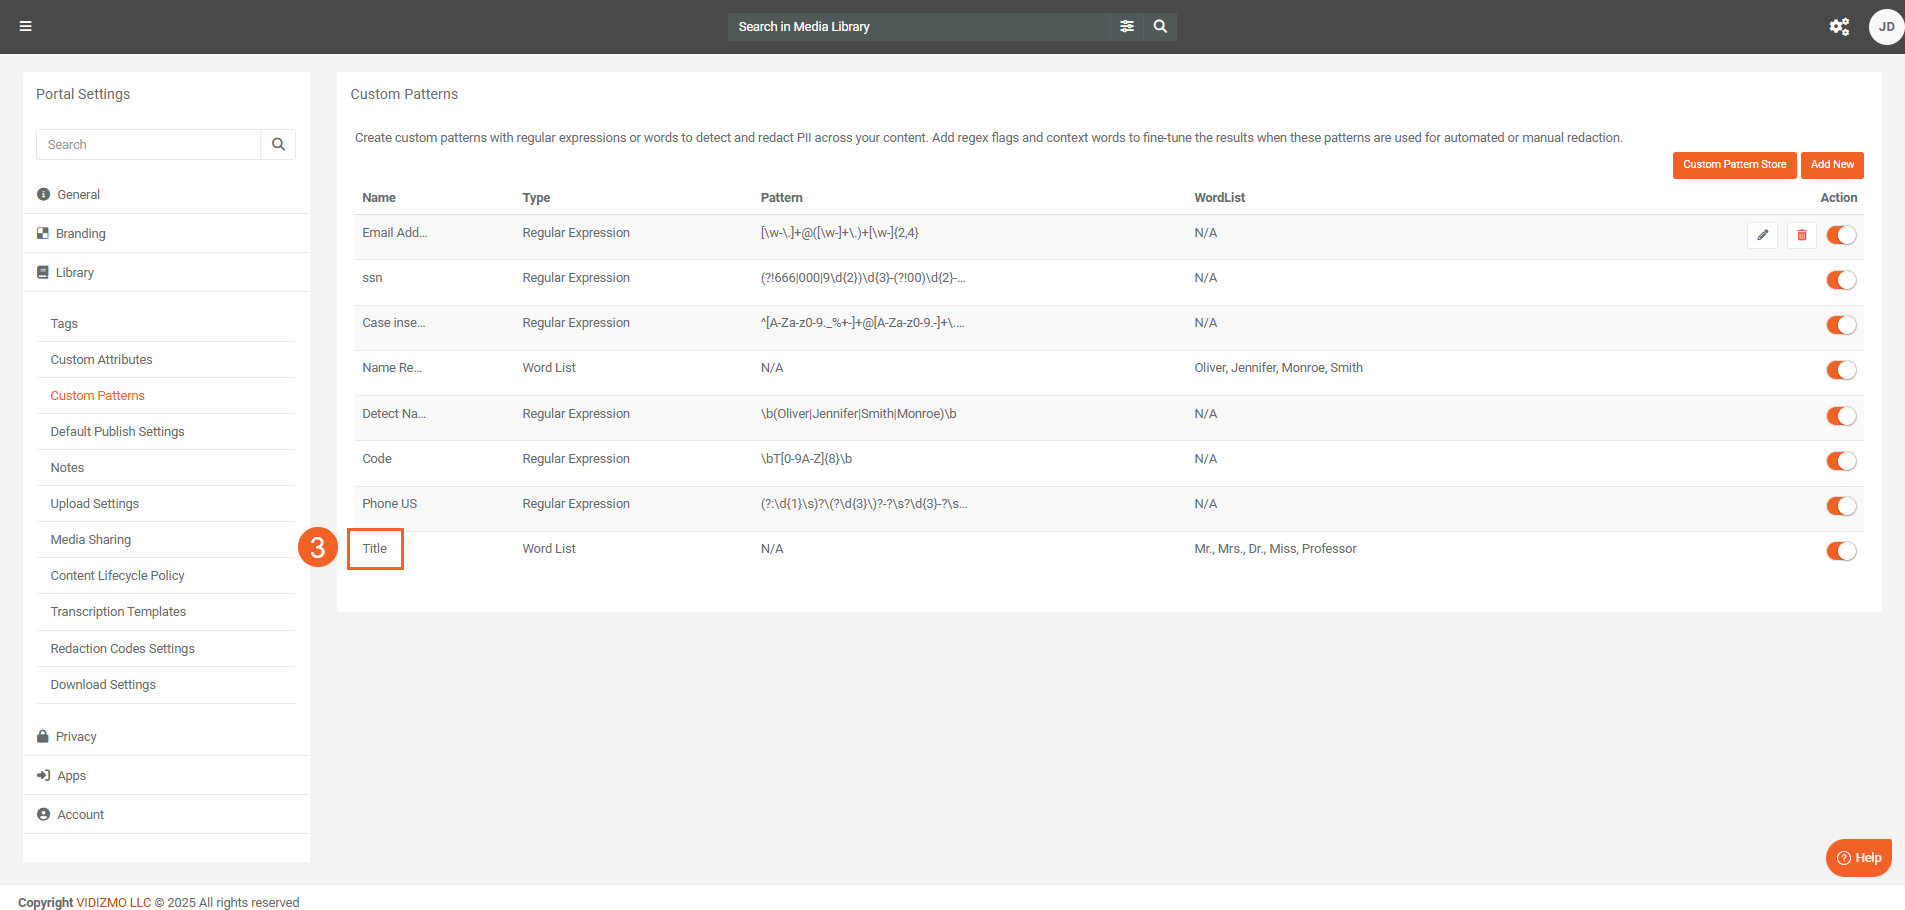1905x910 pixels.
Task: Disable the ssn pattern toggle
Action: (1840, 280)
